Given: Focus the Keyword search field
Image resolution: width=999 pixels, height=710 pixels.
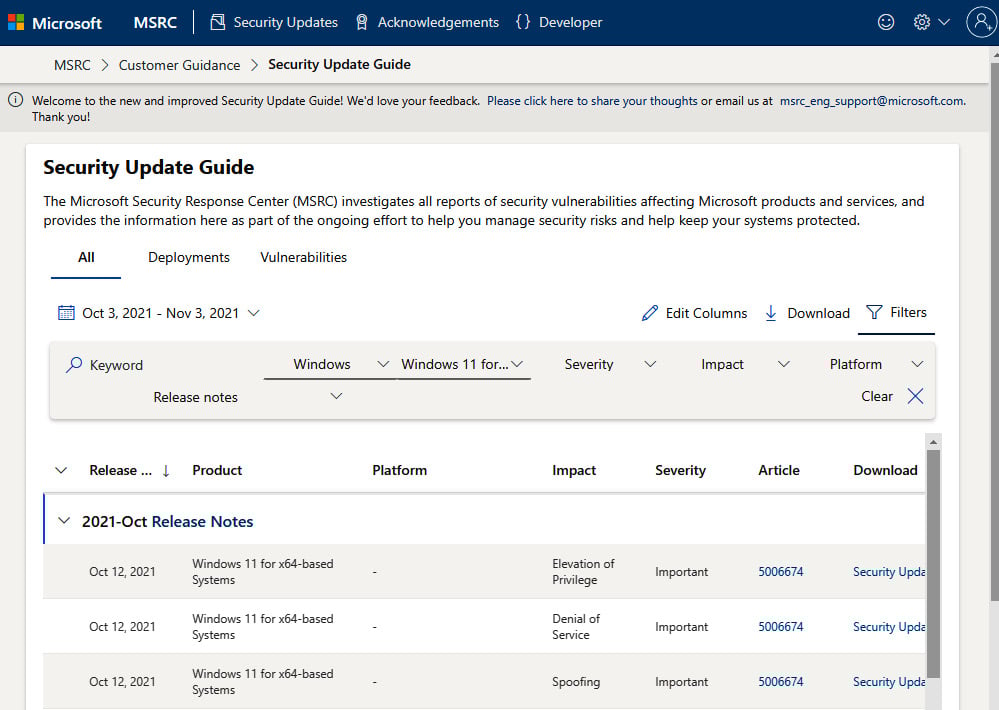Looking at the screenshot, I should pyautogui.click(x=162, y=365).
